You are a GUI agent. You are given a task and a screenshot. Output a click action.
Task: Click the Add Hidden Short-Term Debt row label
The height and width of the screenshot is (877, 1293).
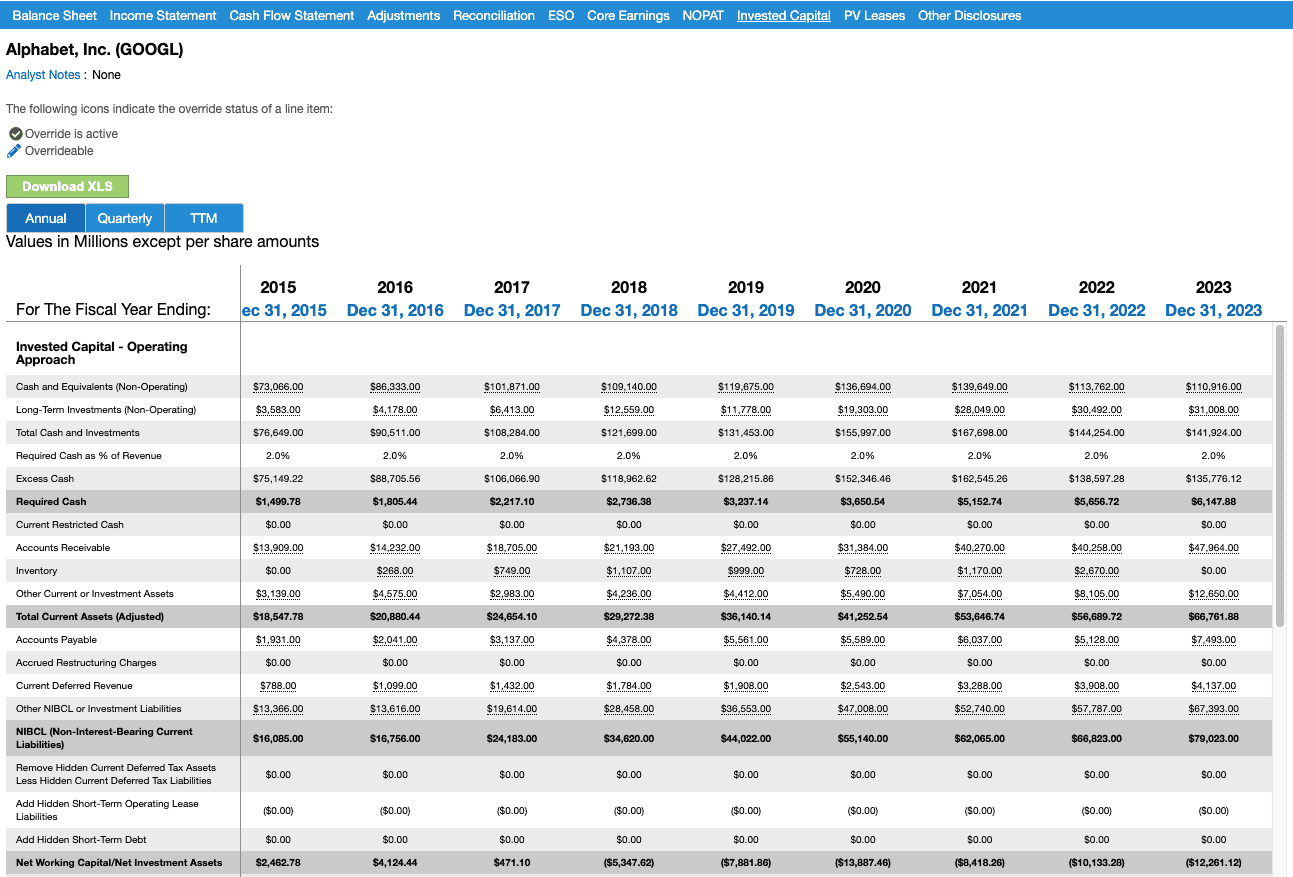[82, 840]
